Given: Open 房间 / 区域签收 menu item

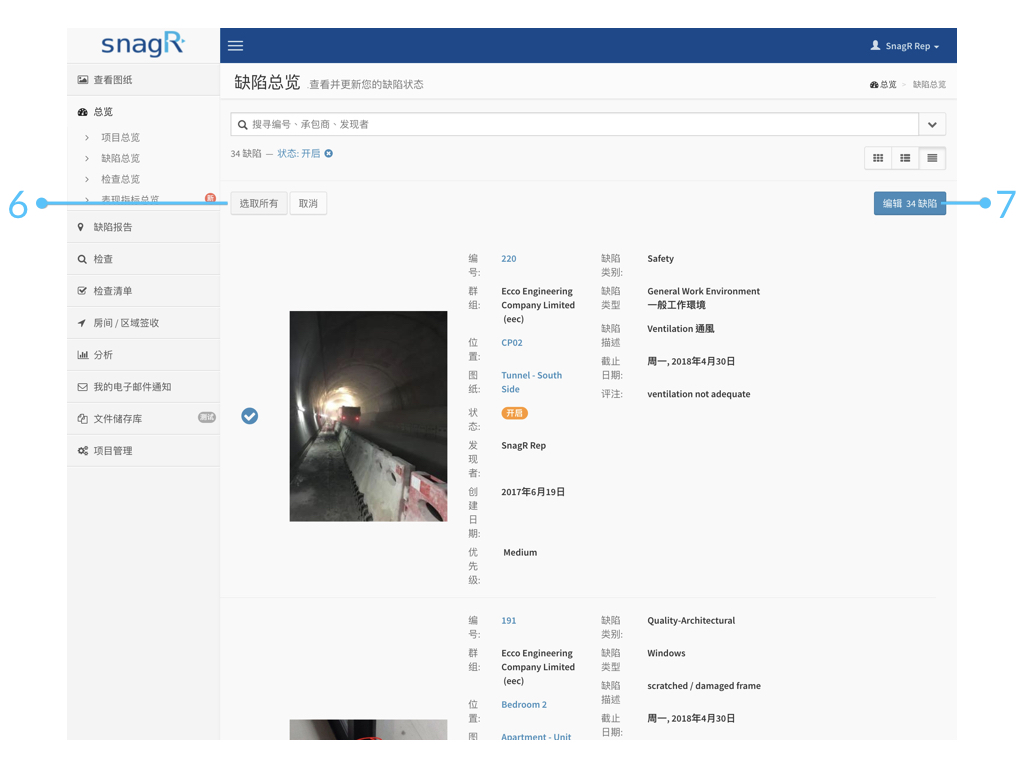Looking at the screenshot, I should [143, 323].
